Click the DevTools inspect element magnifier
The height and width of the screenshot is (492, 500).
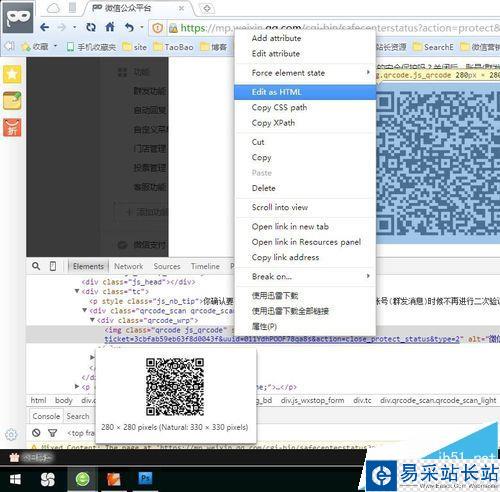pos(36,266)
